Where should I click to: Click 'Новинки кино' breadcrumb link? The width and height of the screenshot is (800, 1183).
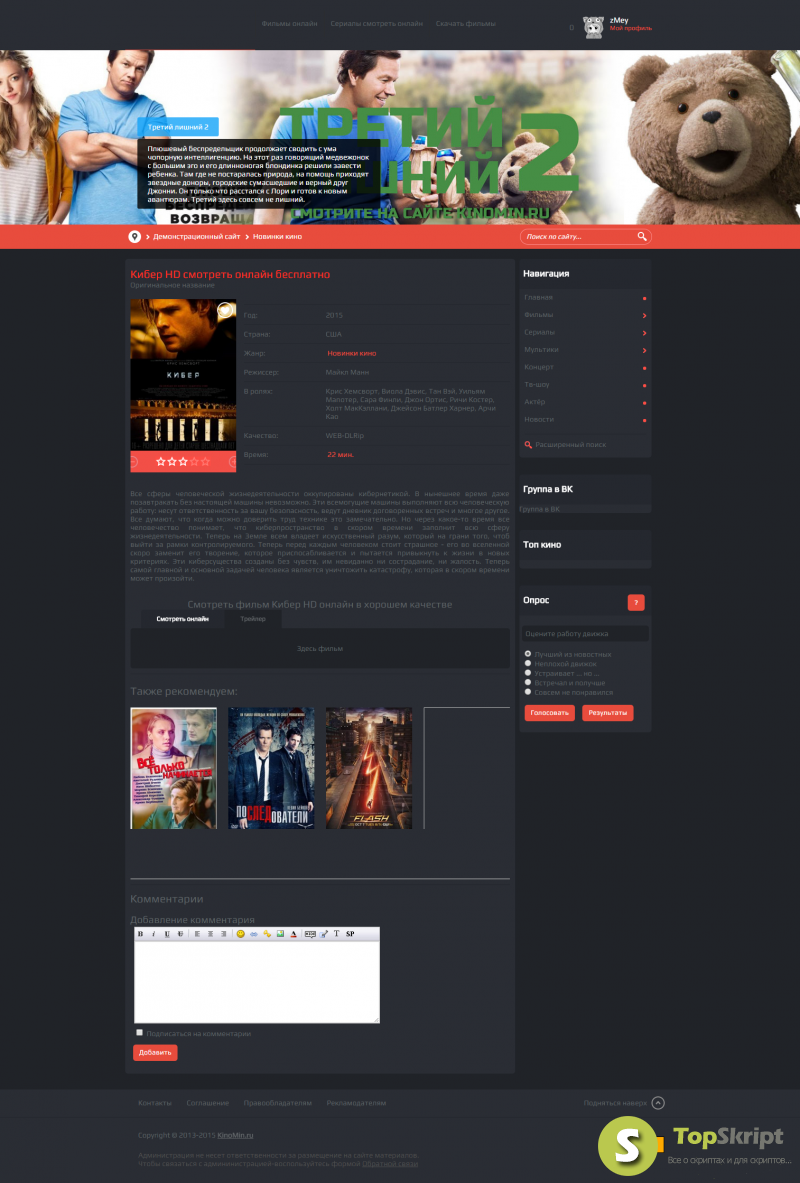[x=277, y=237]
